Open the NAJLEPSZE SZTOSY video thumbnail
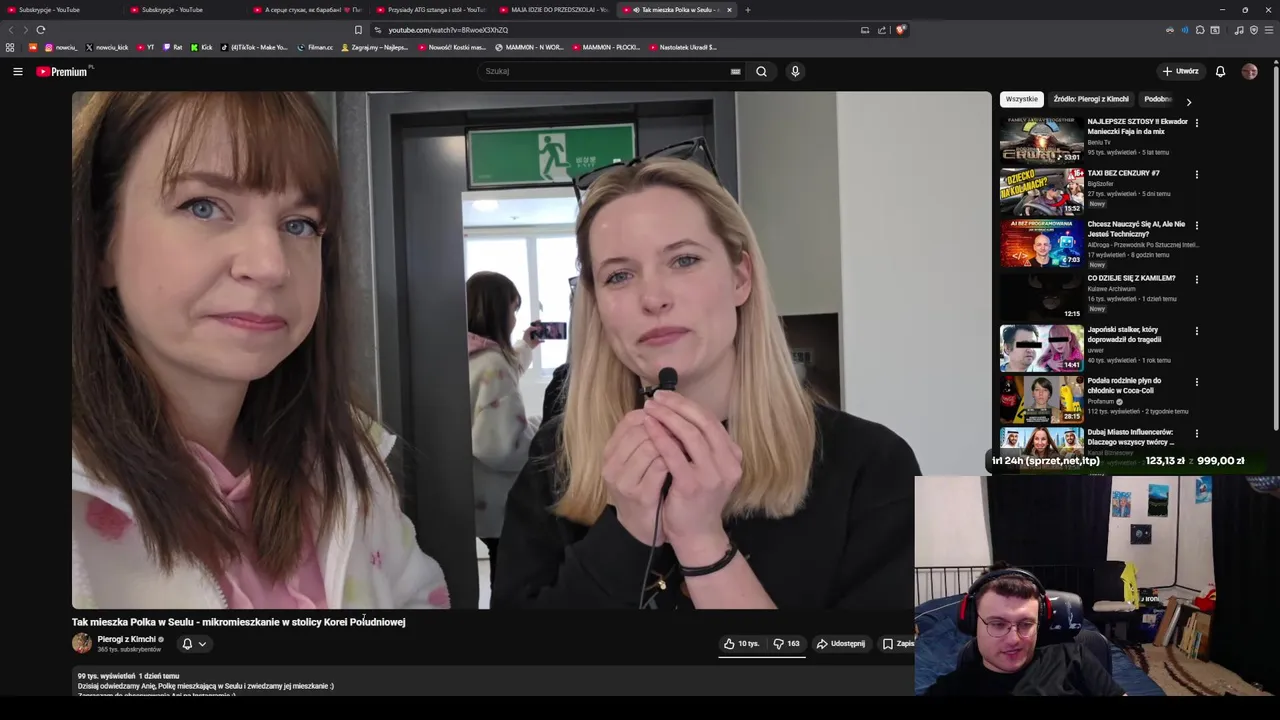1280x720 pixels. (x=1041, y=140)
